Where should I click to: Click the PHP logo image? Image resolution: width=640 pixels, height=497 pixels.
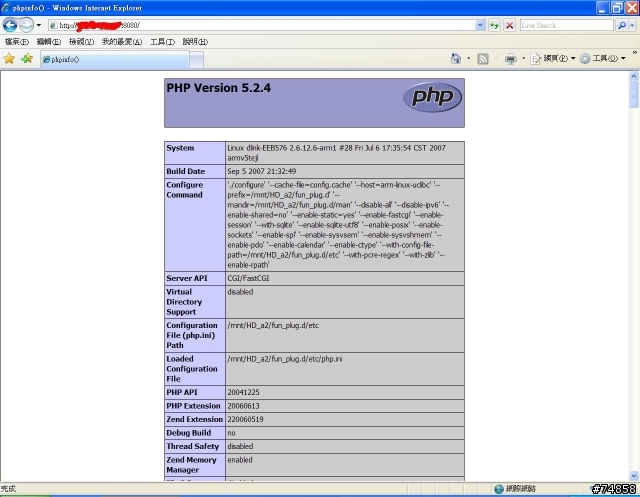click(x=432, y=97)
